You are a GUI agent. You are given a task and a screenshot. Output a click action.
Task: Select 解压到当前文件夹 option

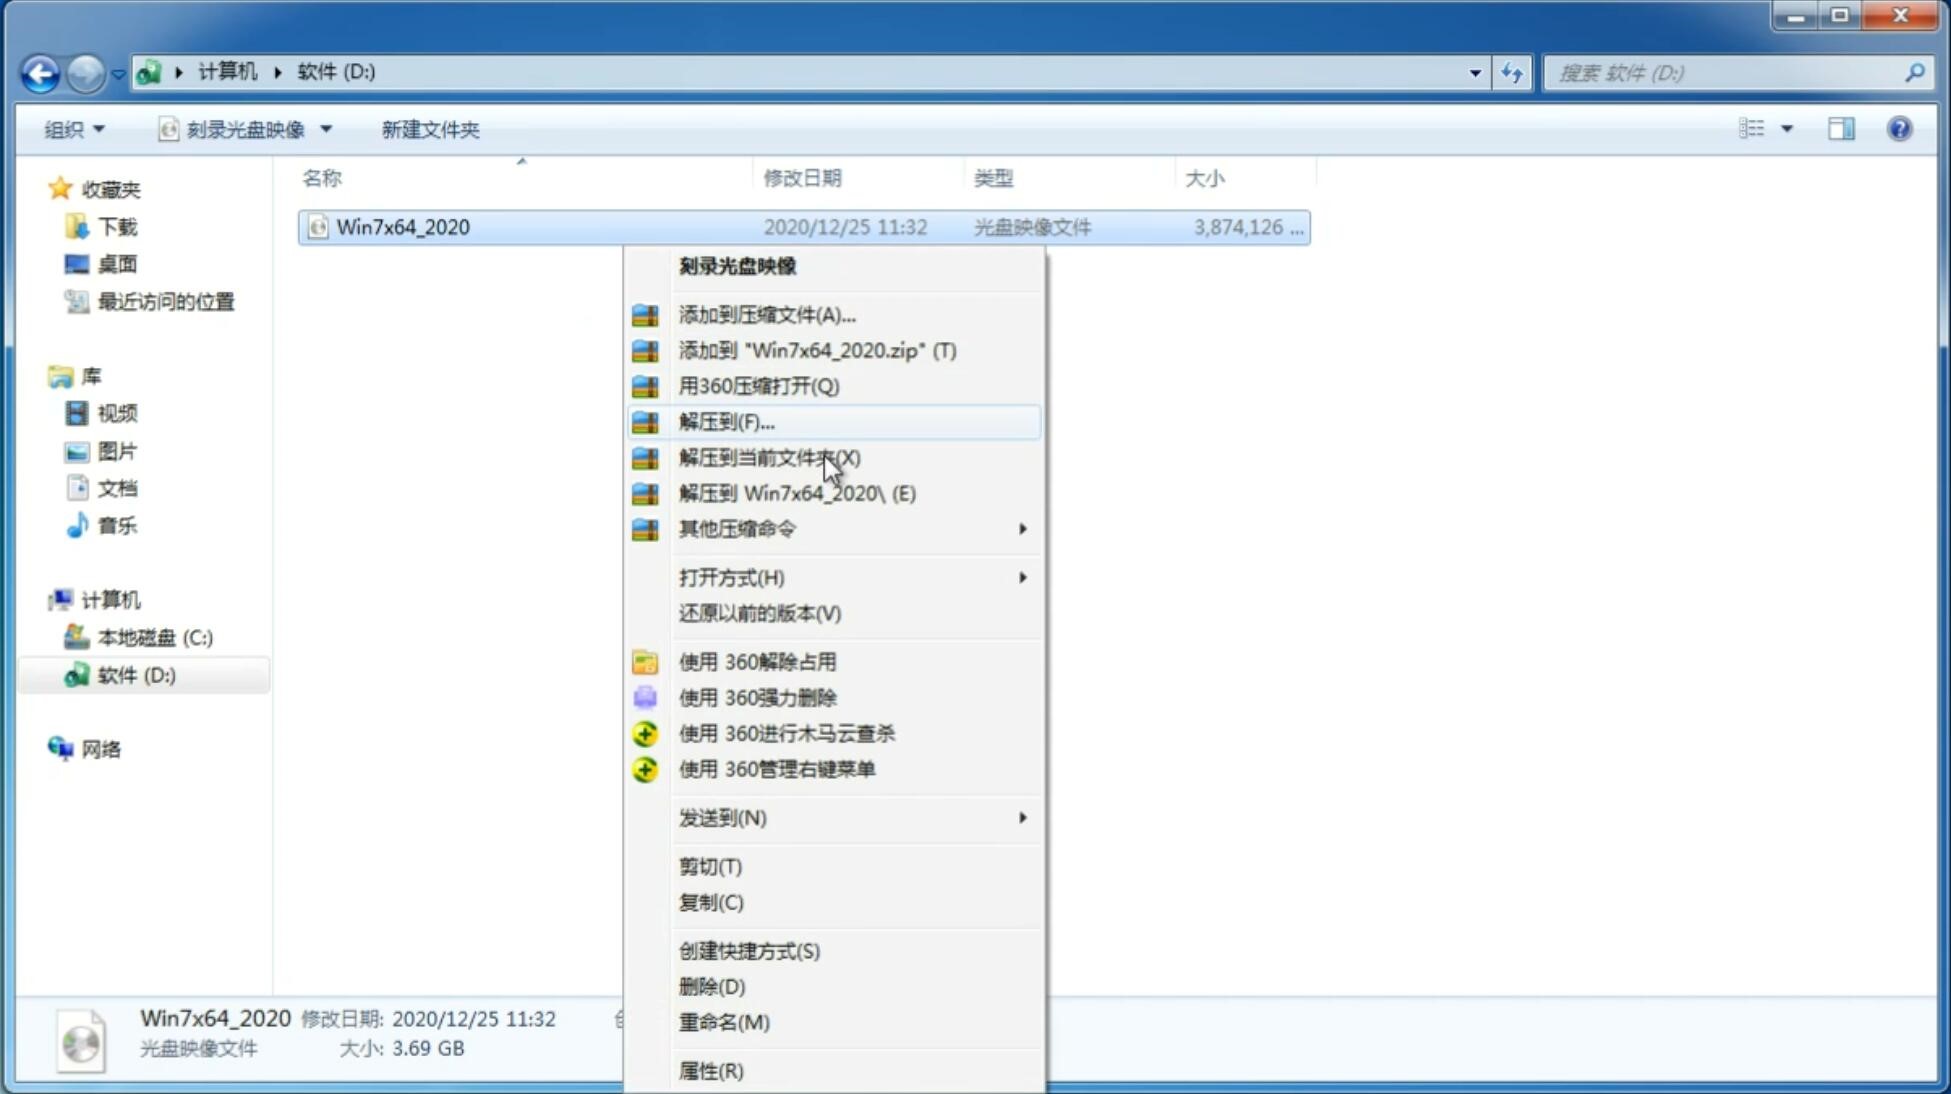click(x=769, y=457)
